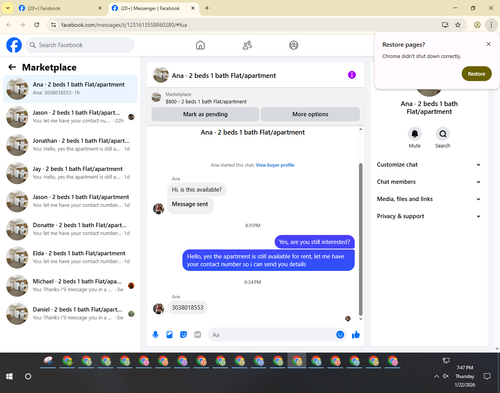Open Michael's conversation in the list
The width and height of the screenshot is (500, 393).
tap(70, 286)
